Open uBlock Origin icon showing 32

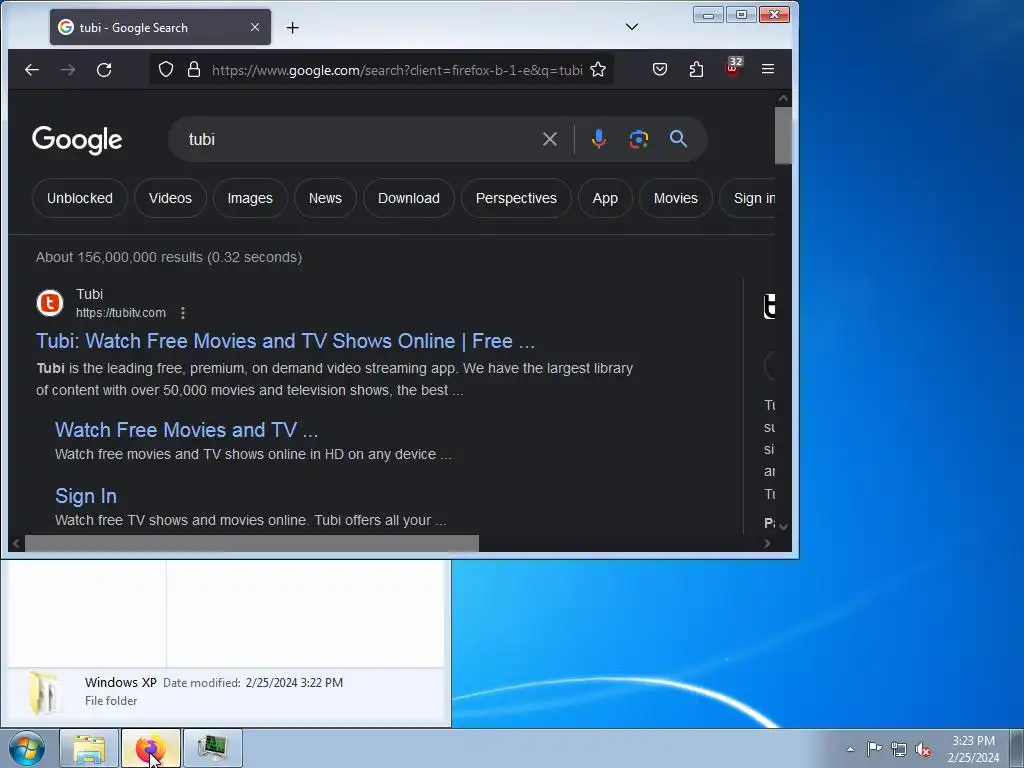733,68
